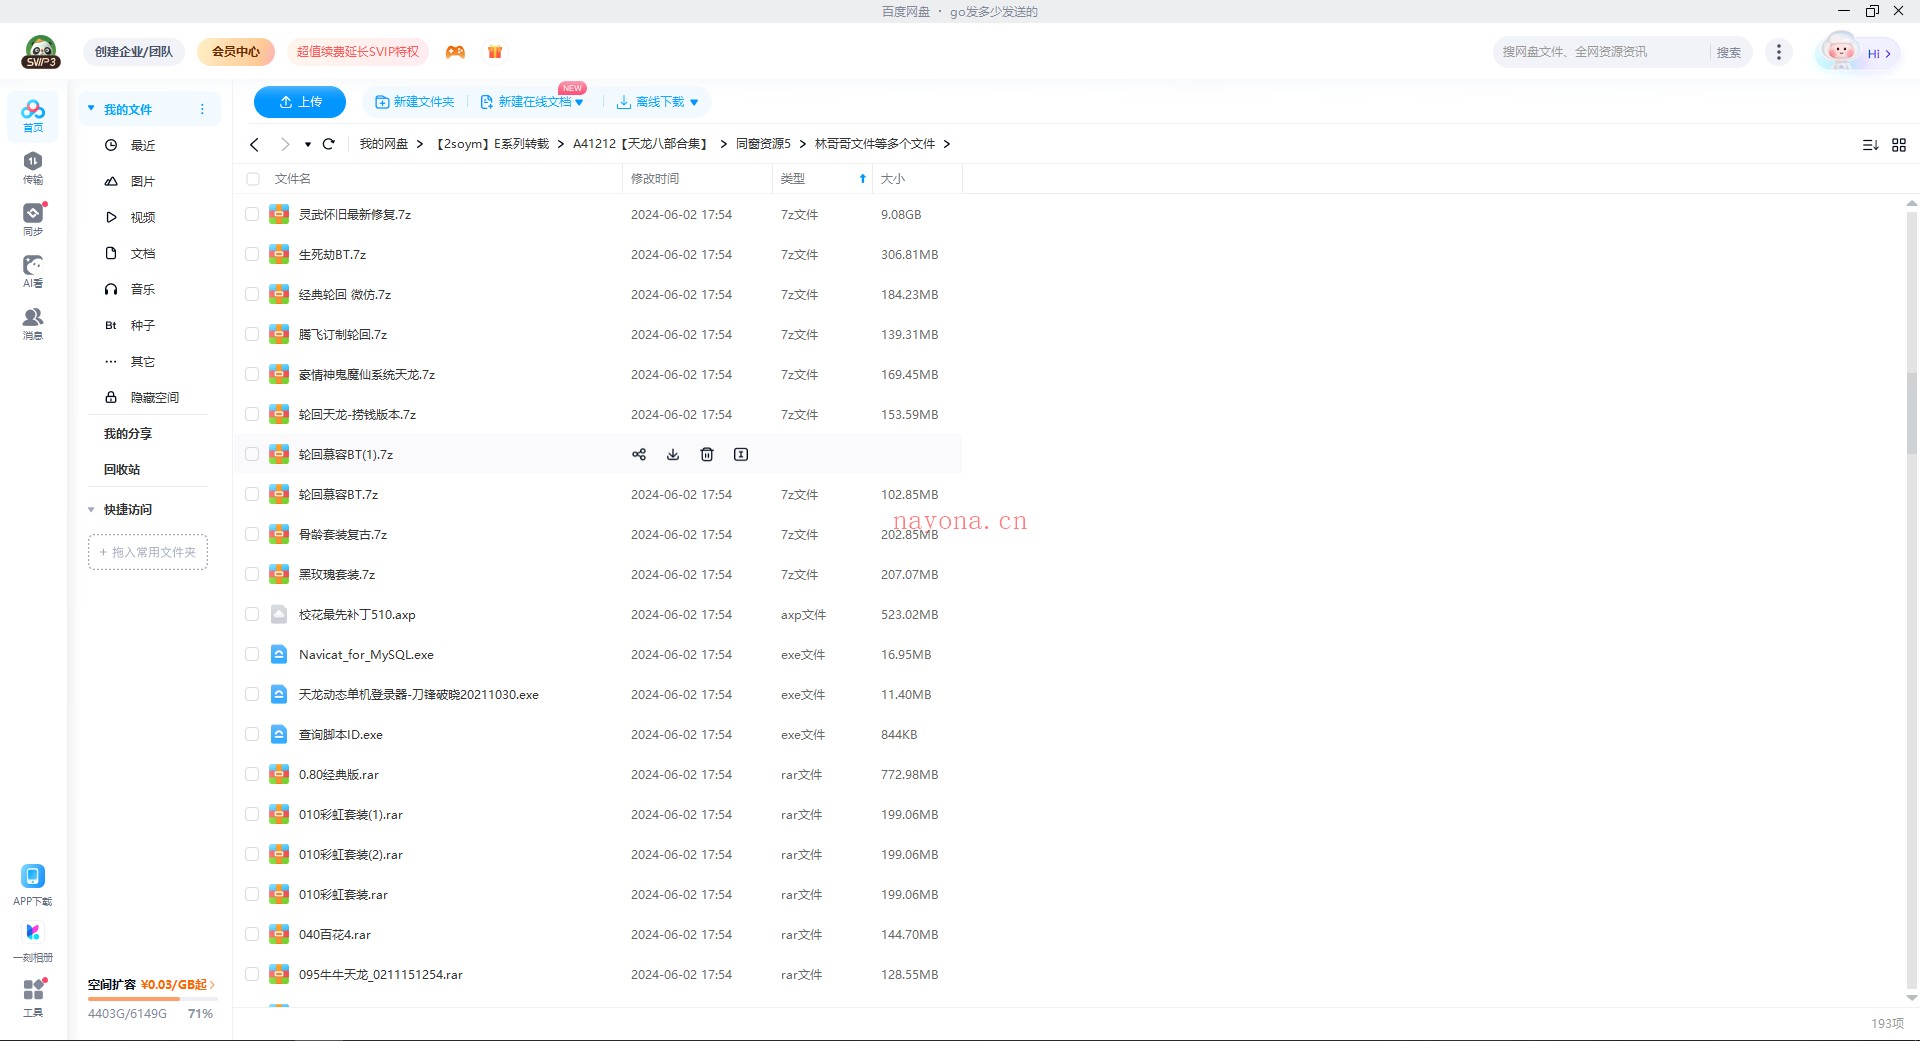This screenshot has height=1041, width=1920.
Task: Open the APP下载 icon
Action: pos(33,885)
